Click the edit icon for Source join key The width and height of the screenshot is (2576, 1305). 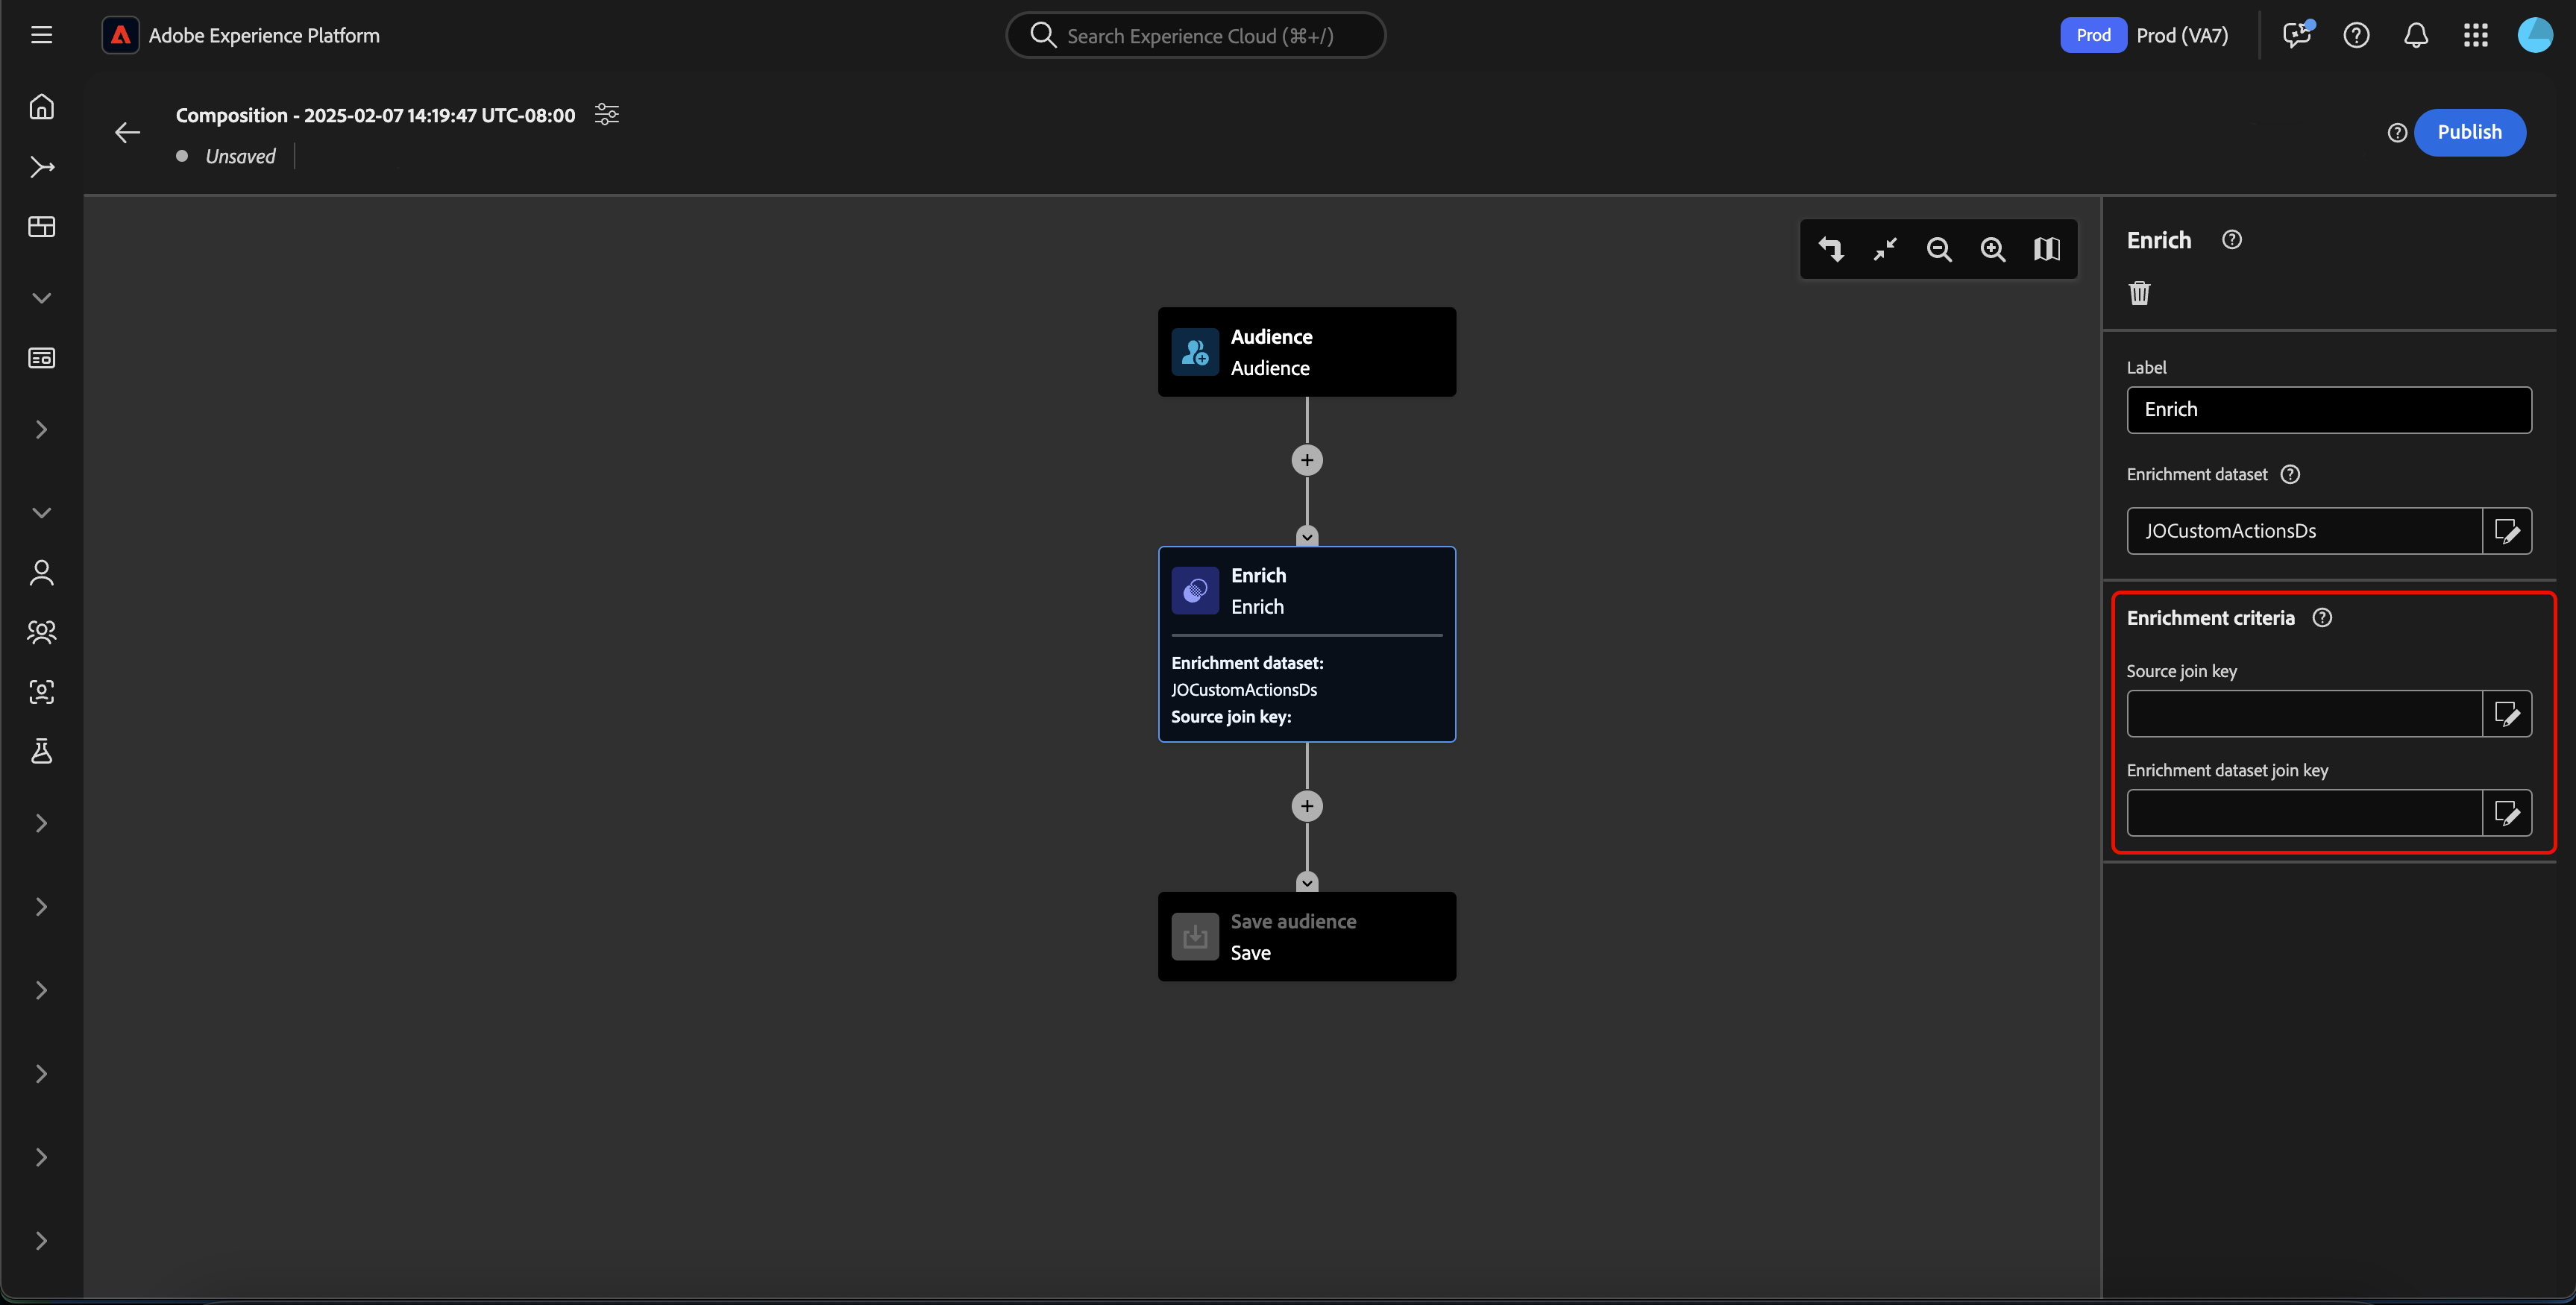coord(2507,714)
